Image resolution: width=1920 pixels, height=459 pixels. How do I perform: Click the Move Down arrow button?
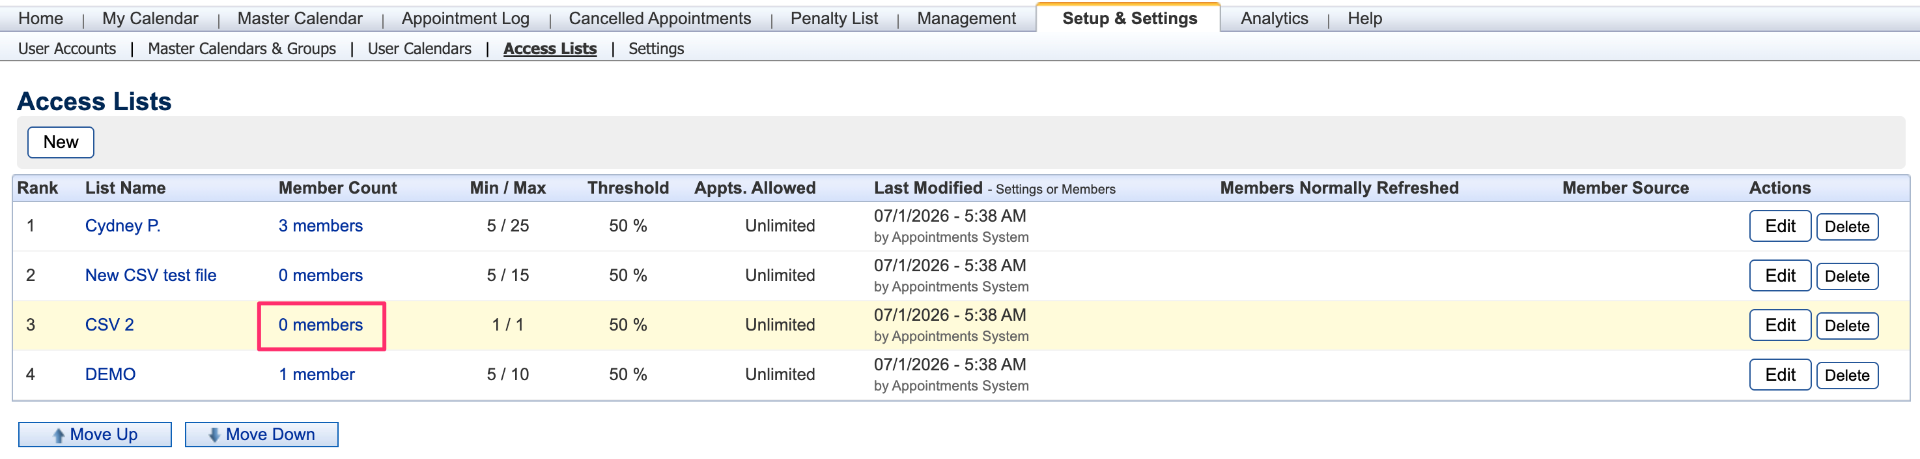262,434
